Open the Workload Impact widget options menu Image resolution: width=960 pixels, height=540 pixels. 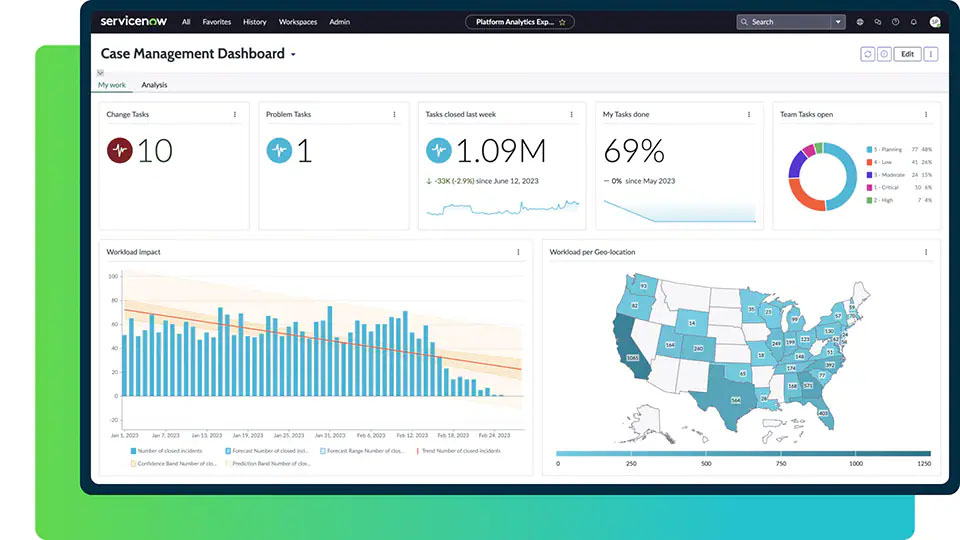click(x=518, y=252)
